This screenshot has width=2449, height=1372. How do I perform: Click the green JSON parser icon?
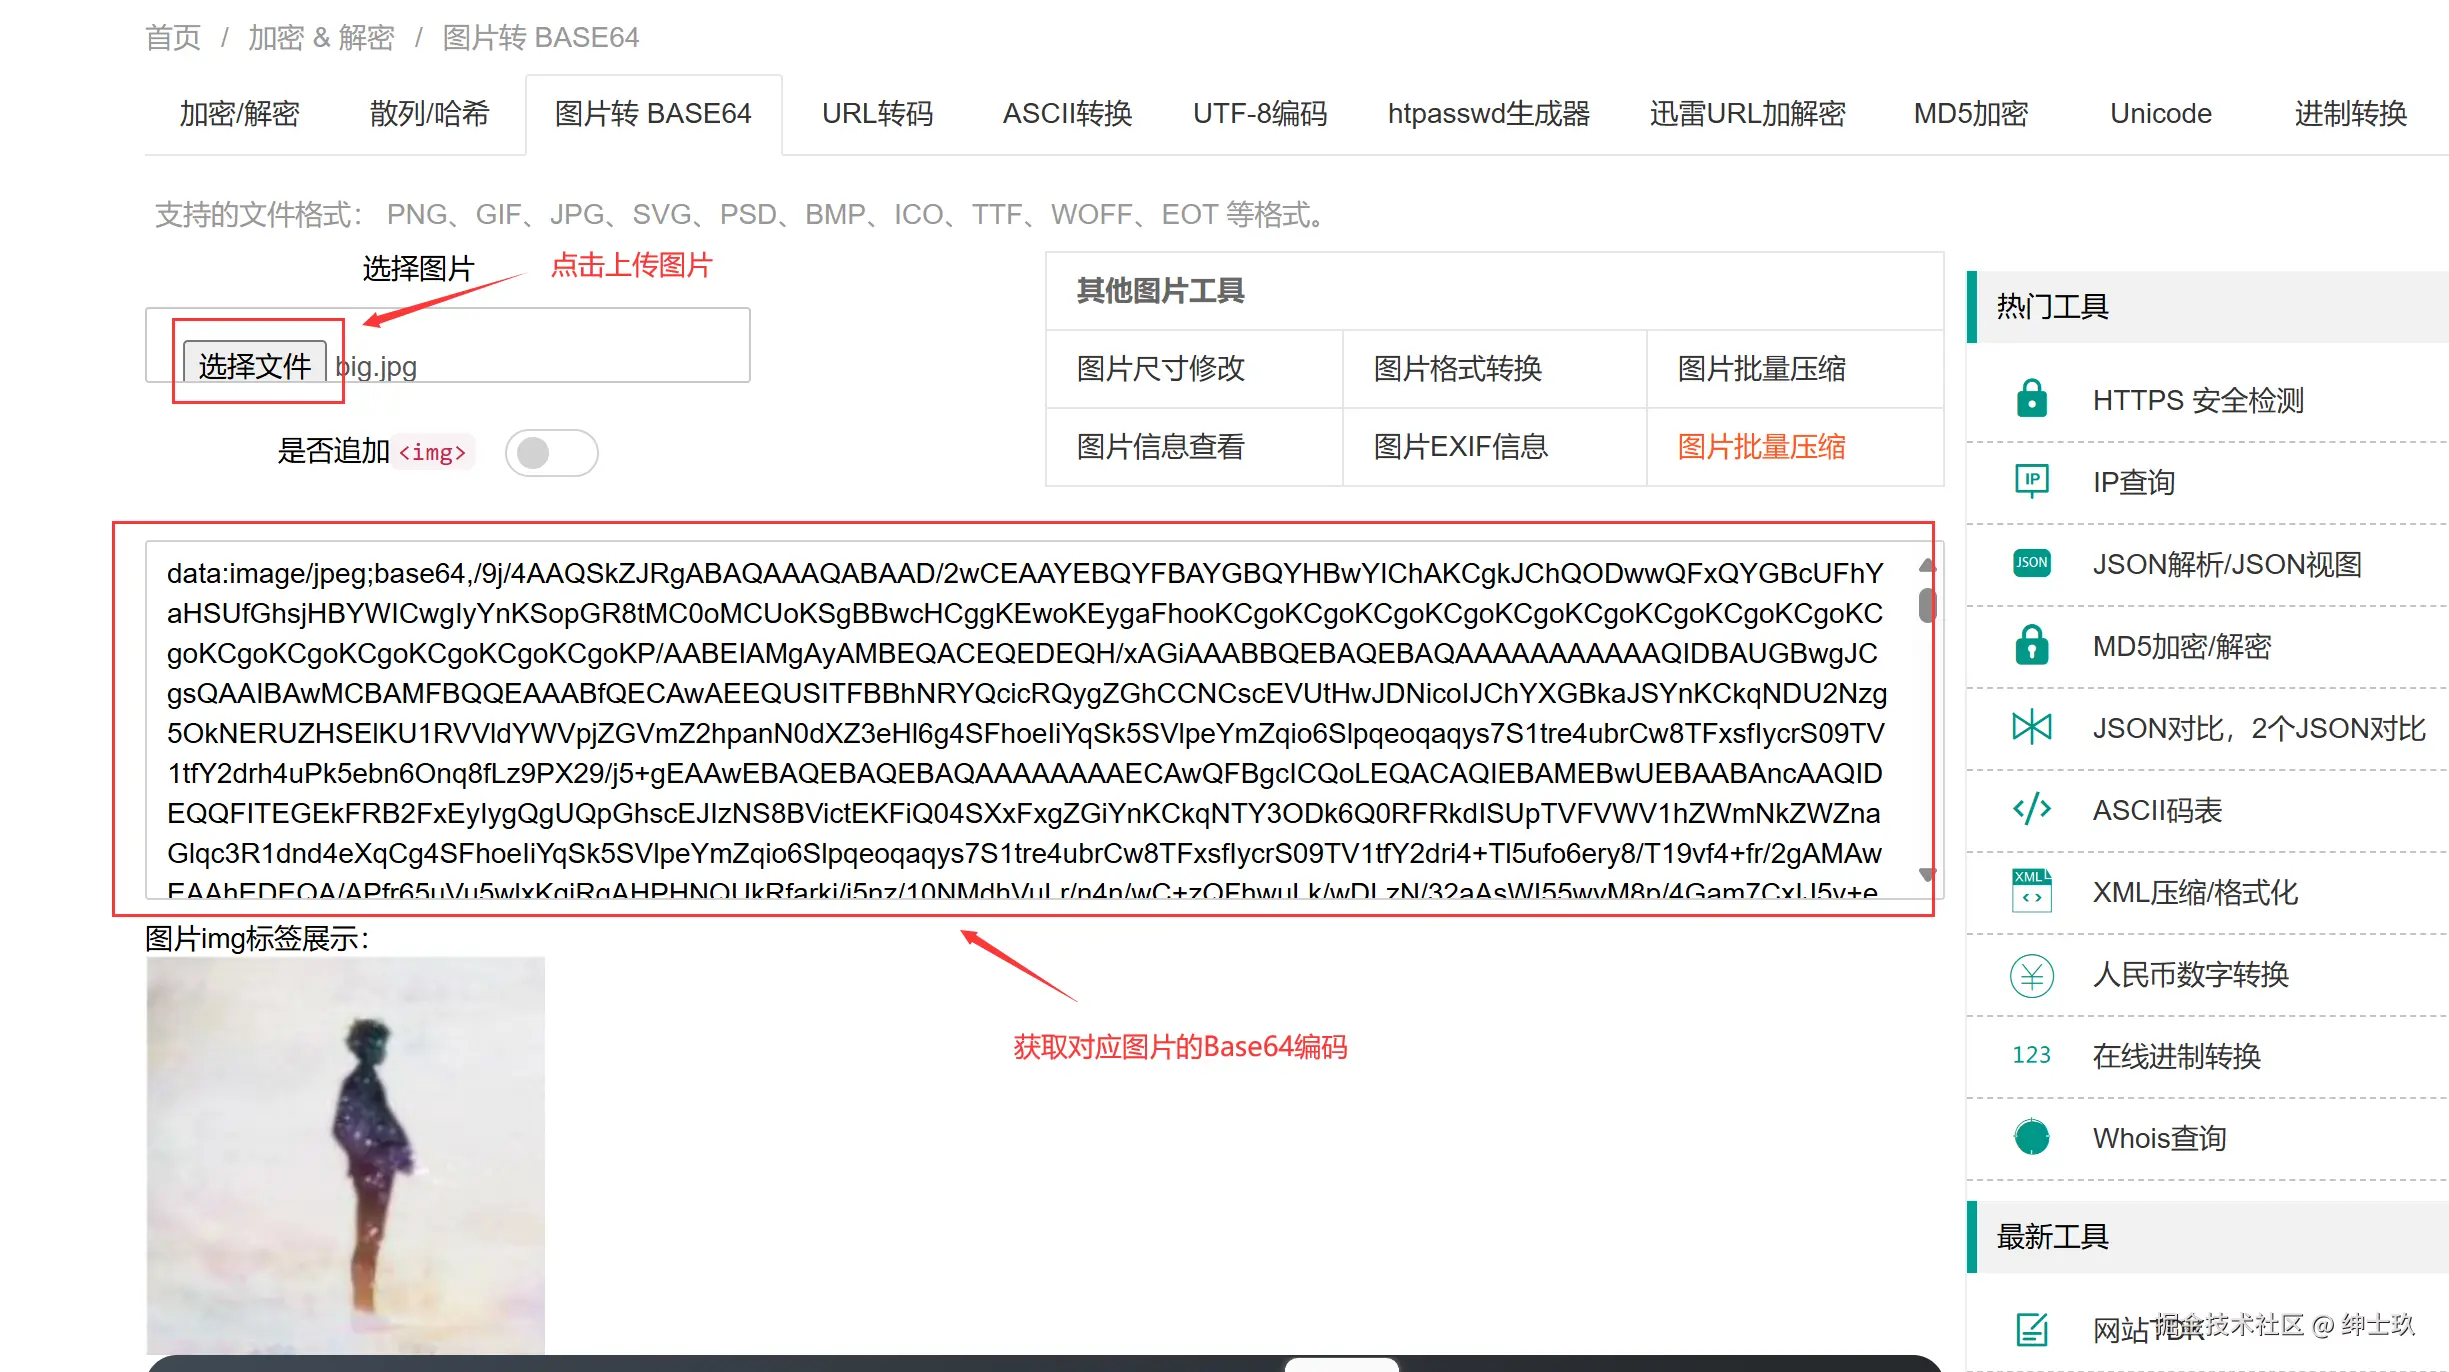pyautogui.click(x=2031, y=563)
